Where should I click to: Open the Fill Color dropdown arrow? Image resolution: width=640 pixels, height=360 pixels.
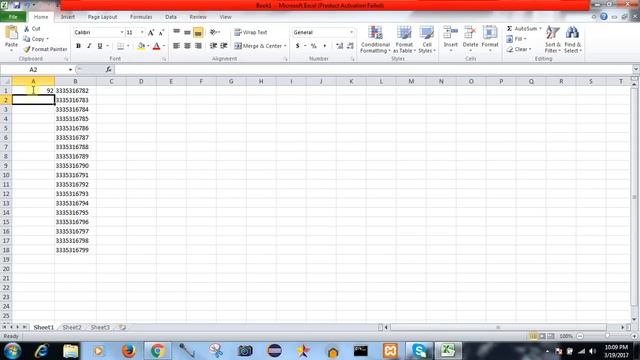(x=148, y=46)
